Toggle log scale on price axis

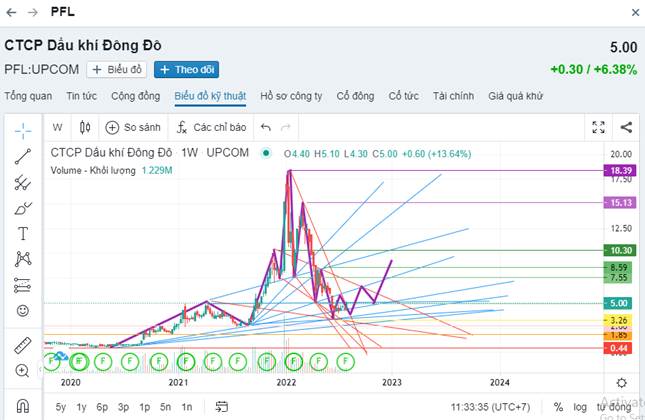coord(582,407)
